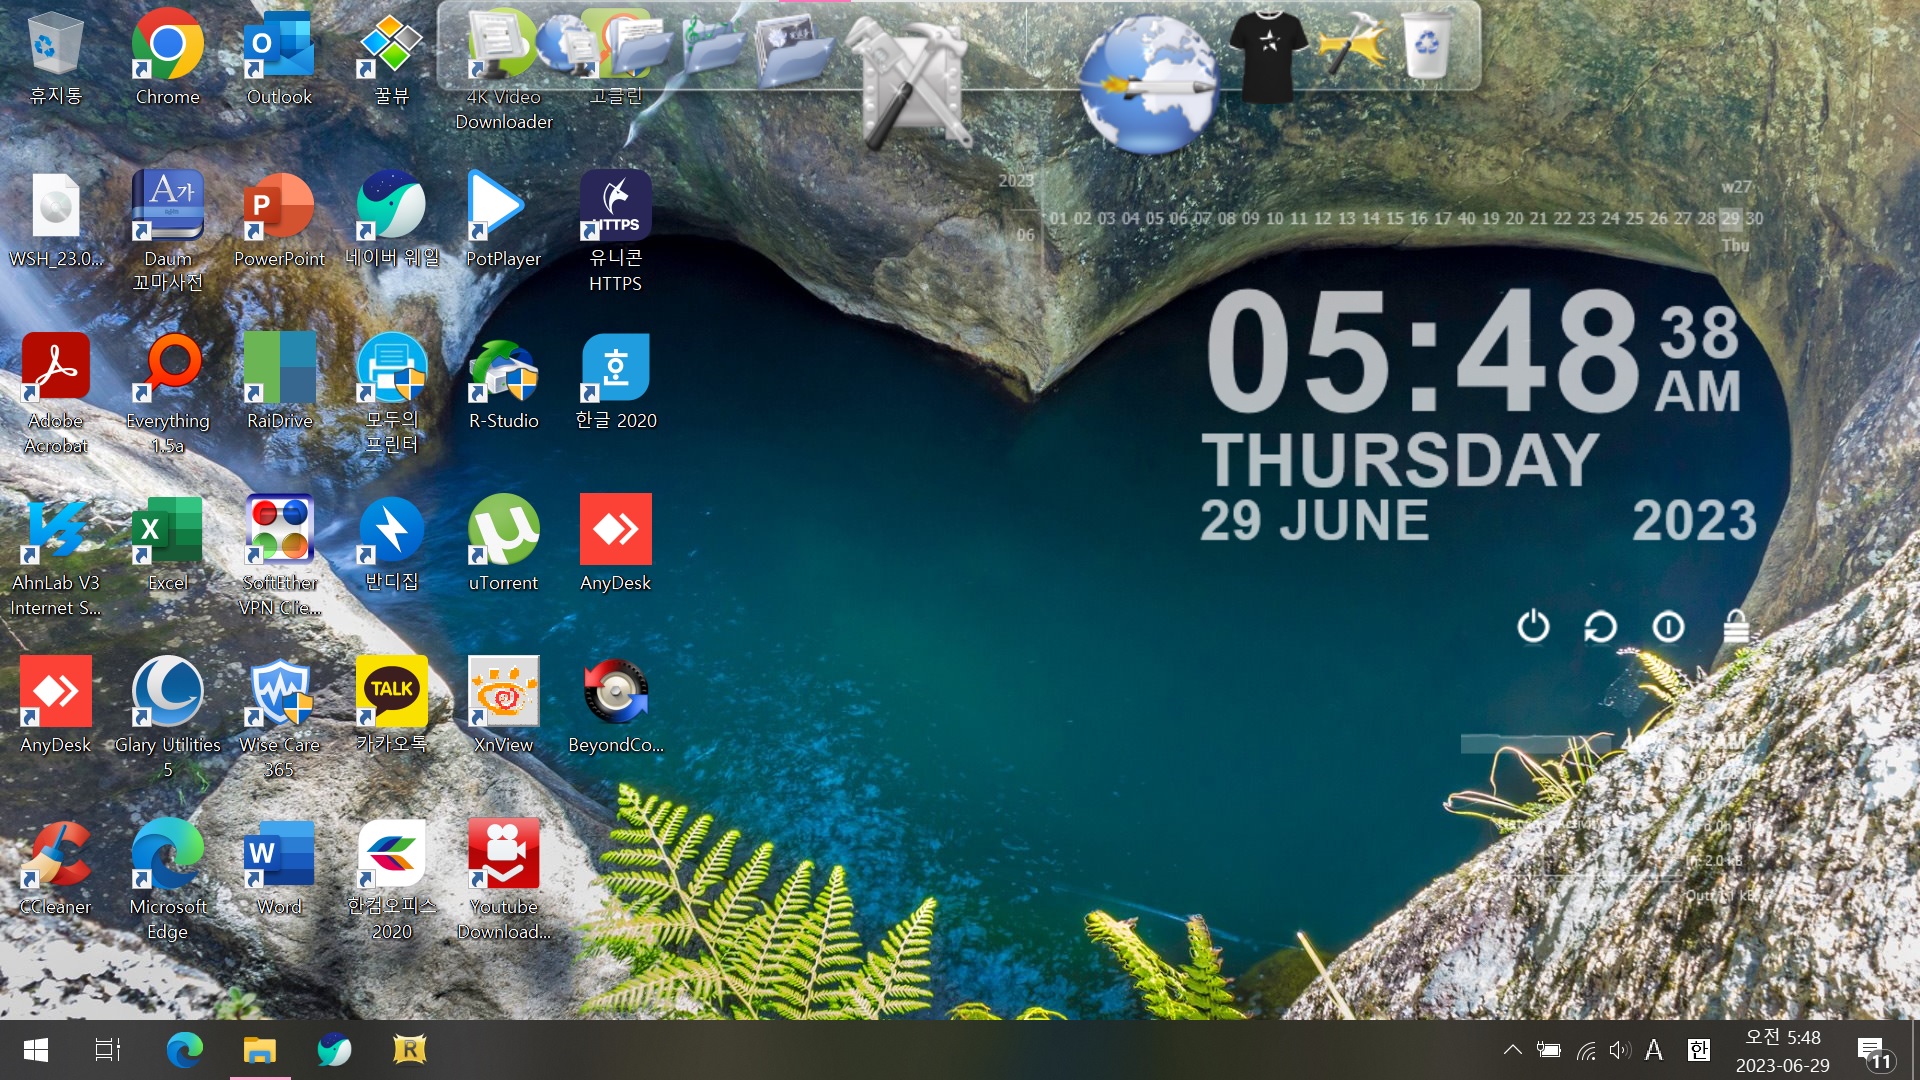1920x1080 pixels.
Task: Select the WSH_23.0 file icon
Action: [x=55, y=220]
